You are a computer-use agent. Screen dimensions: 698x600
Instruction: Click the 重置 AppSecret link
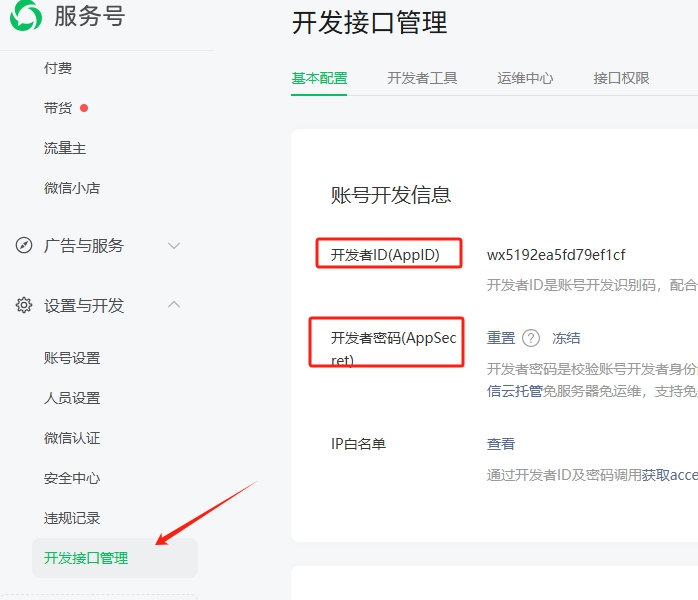tap(501, 338)
